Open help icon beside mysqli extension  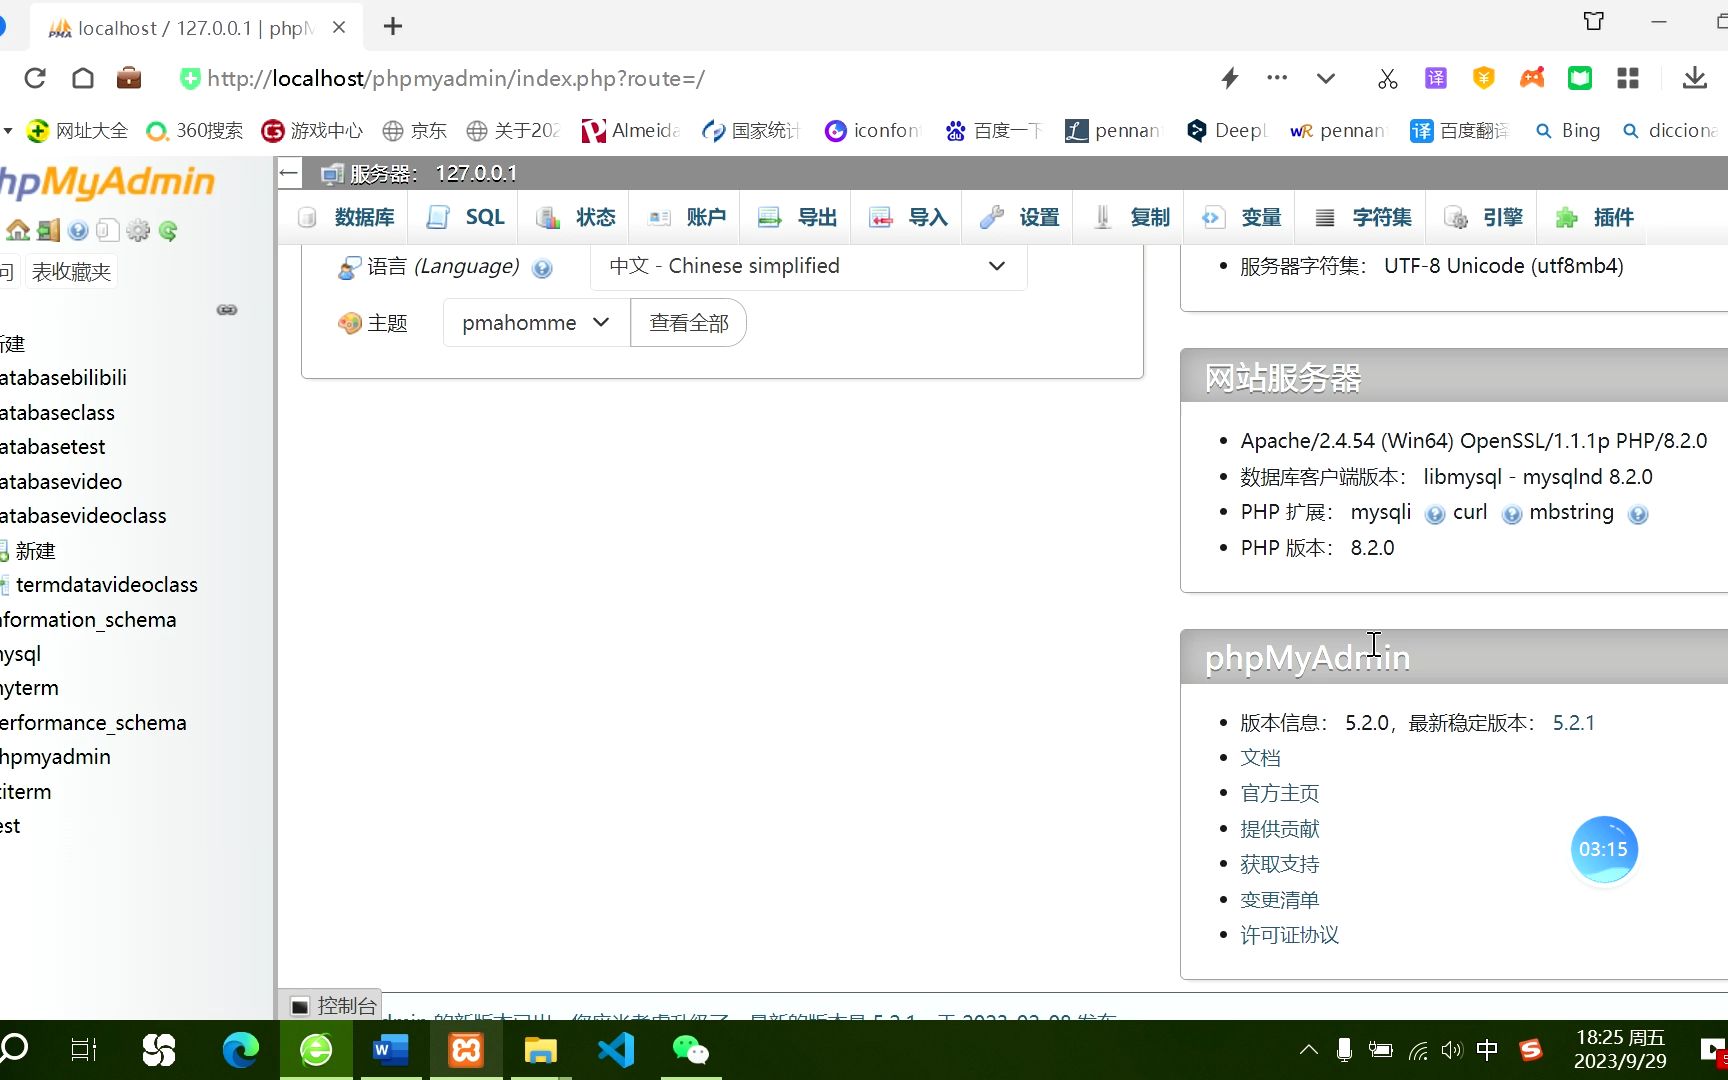[1435, 514]
